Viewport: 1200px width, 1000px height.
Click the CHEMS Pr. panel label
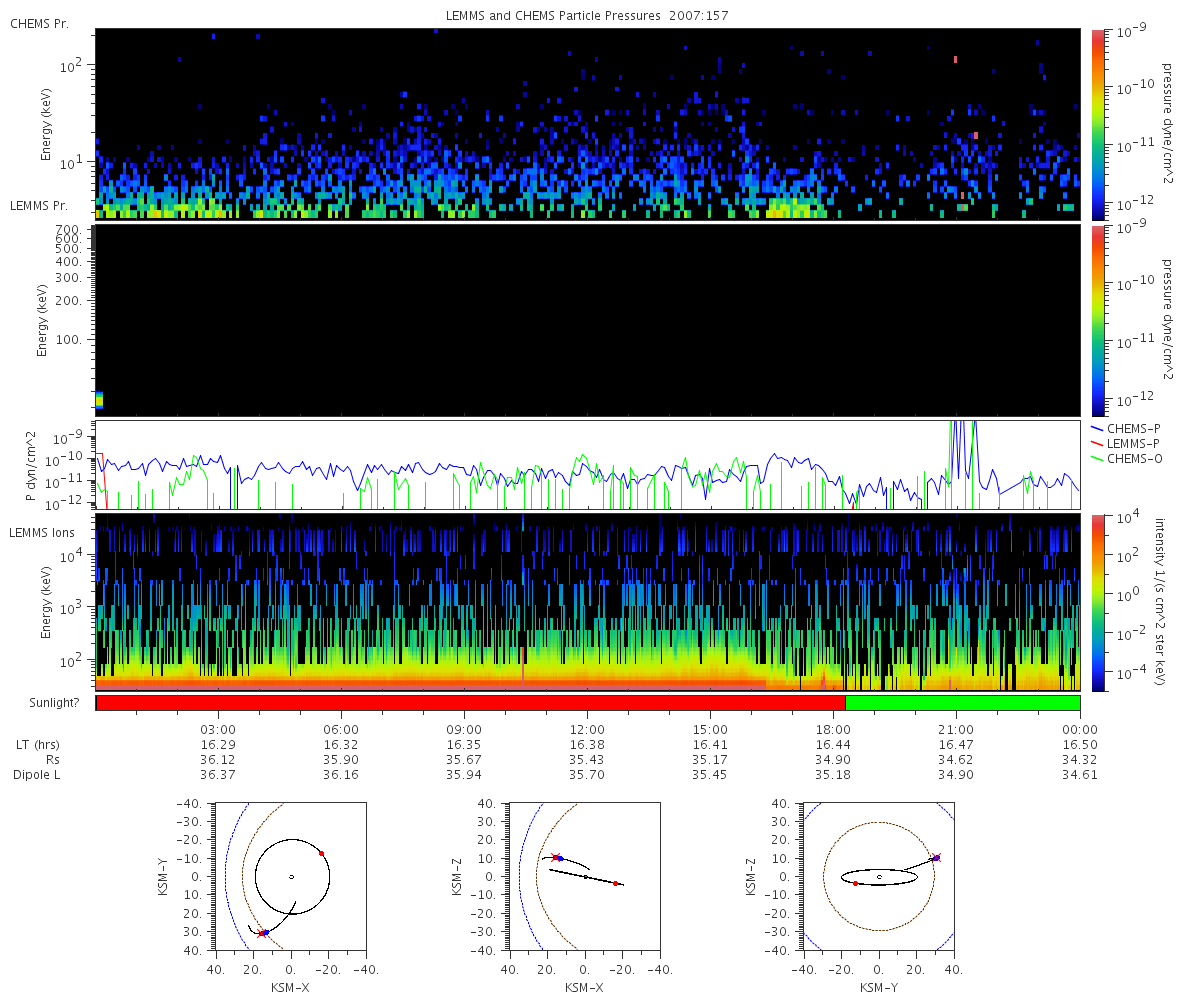[39, 23]
